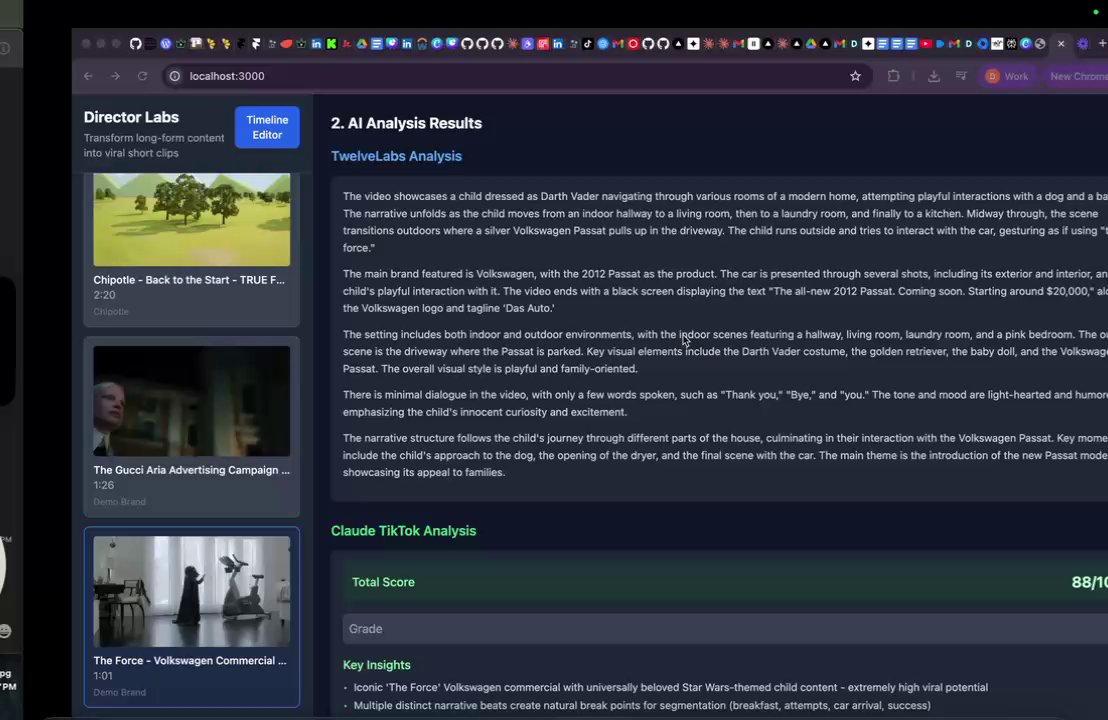Click the Claude TikTok Analysis heading
The width and height of the screenshot is (1108, 720).
tap(403, 531)
